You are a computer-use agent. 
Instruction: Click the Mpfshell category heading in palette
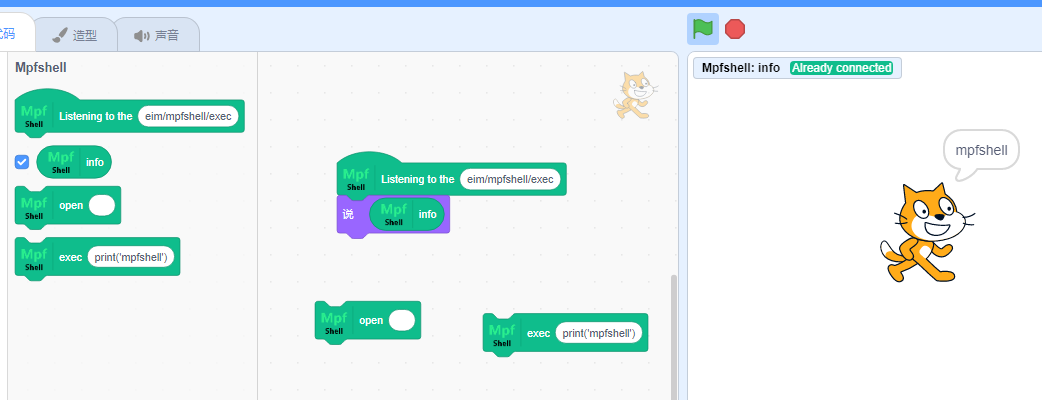point(41,67)
